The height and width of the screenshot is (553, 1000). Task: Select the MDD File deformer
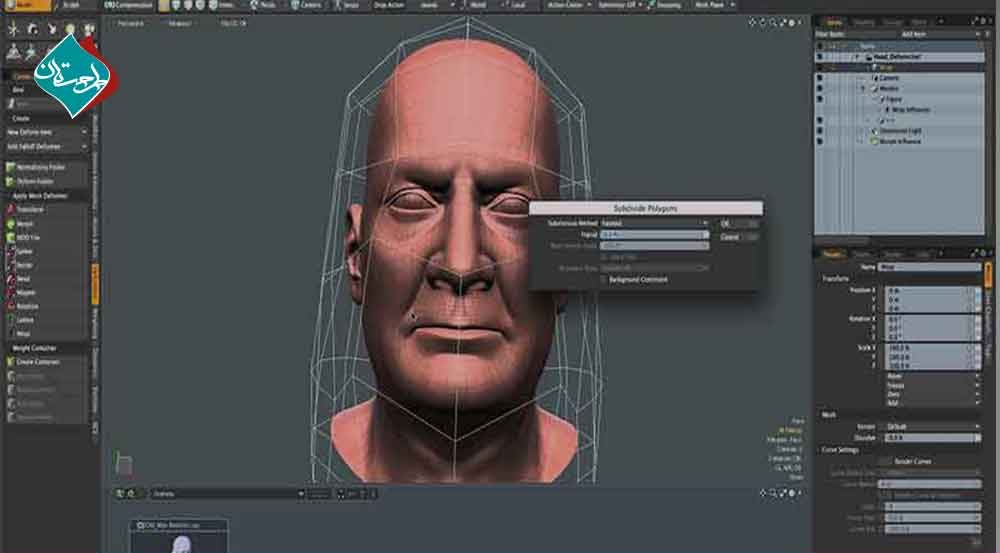[x=45, y=237]
